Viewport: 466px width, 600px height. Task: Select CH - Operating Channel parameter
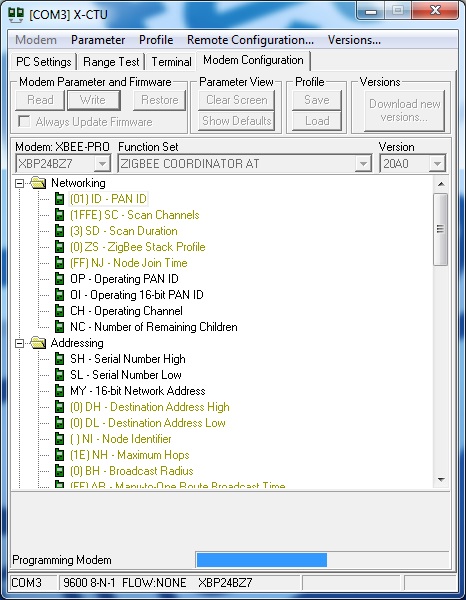[x=126, y=311]
